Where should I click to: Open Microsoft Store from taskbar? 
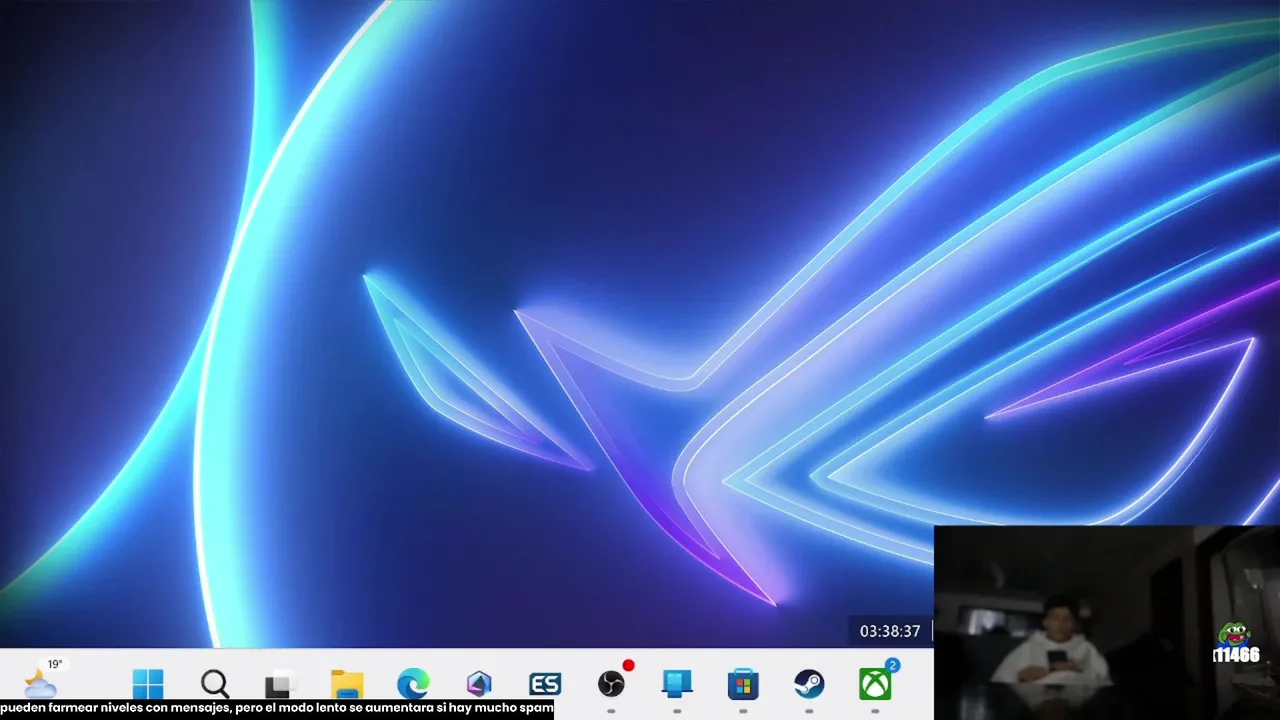(743, 685)
